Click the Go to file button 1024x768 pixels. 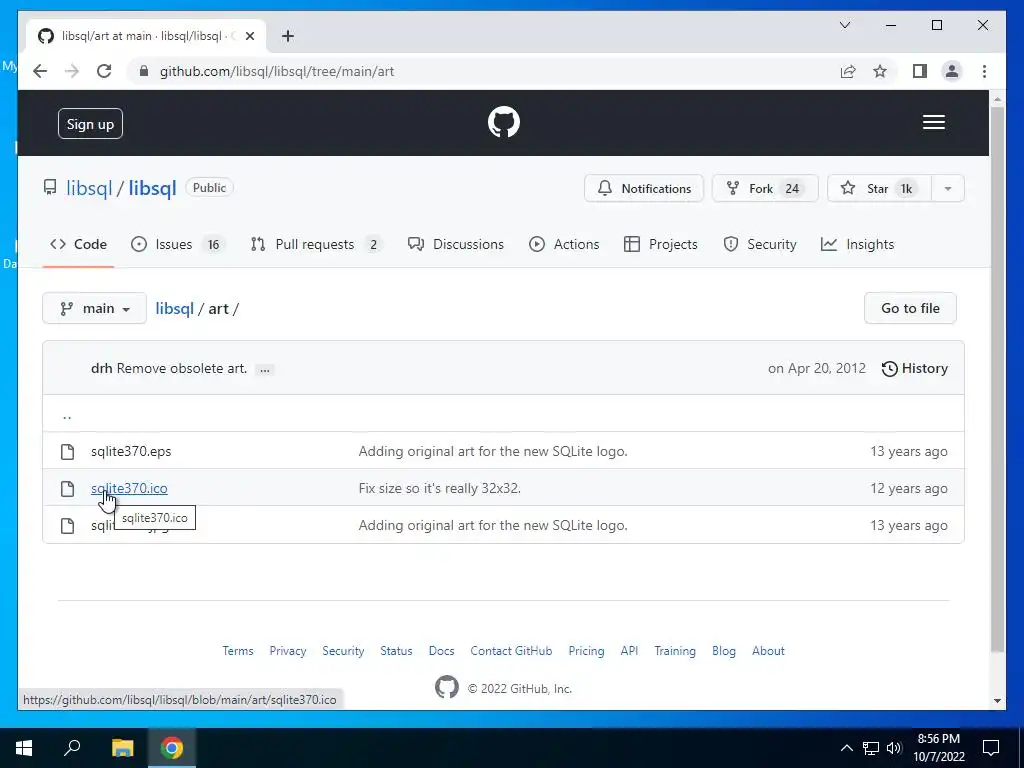[x=910, y=308]
